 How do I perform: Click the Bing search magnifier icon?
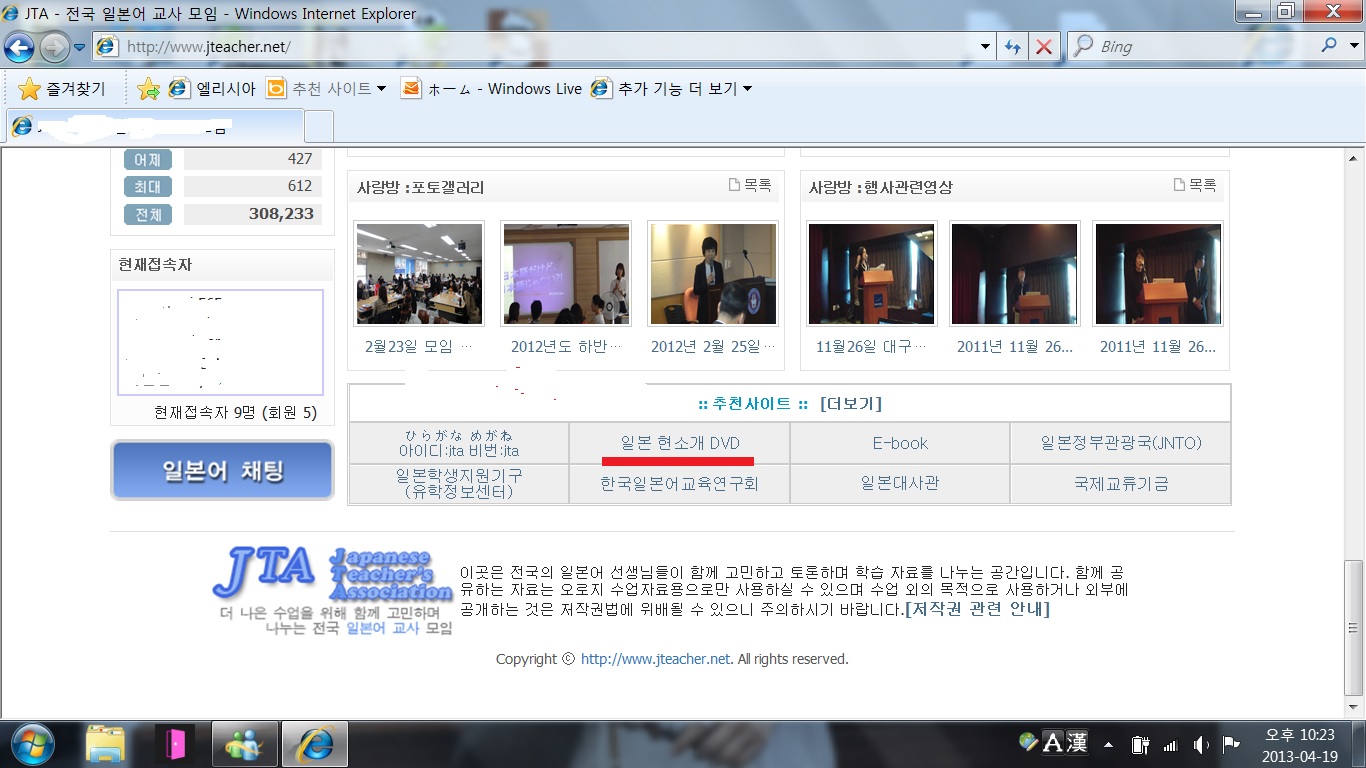click(1329, 46)
